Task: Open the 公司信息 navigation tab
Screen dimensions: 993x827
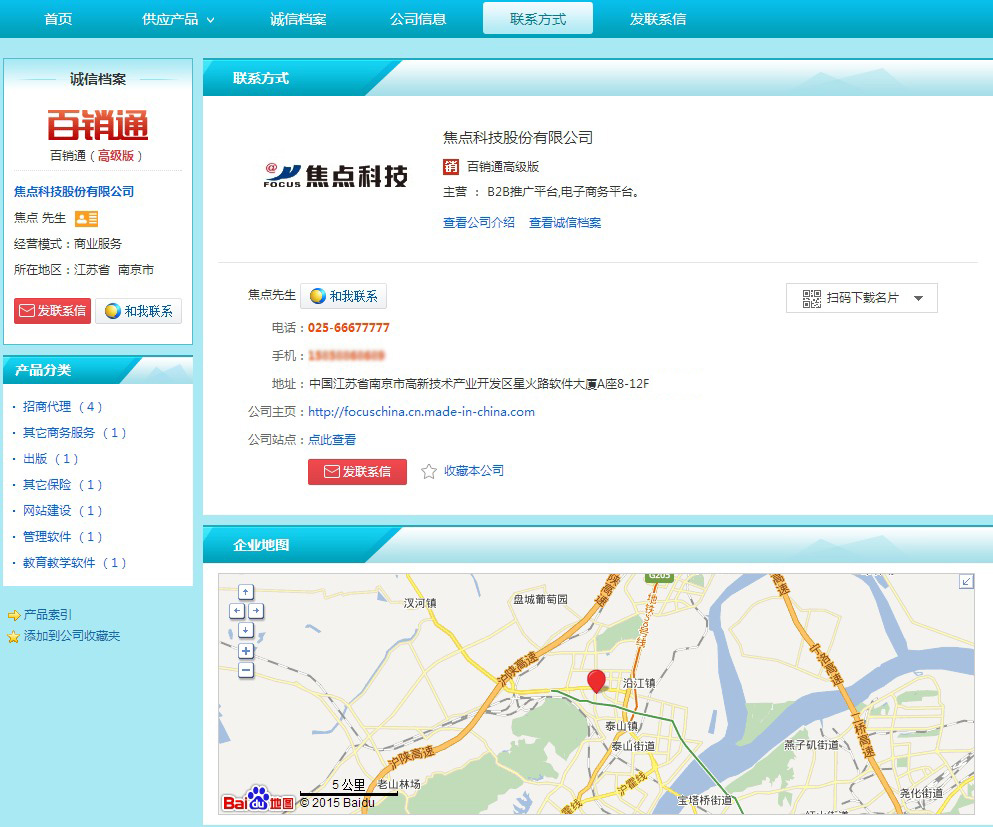Action: (x=418, y=19)
